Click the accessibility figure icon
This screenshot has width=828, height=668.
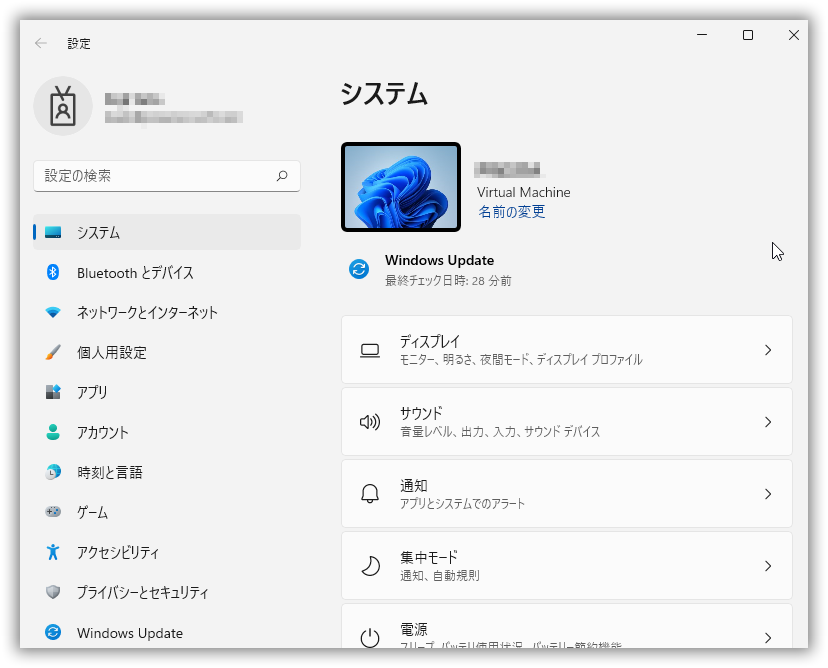(x=53, y=552)
